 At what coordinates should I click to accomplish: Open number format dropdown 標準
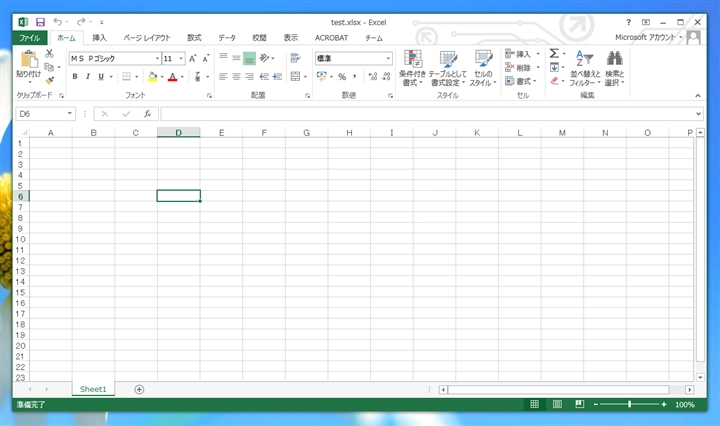click(388, 58)
